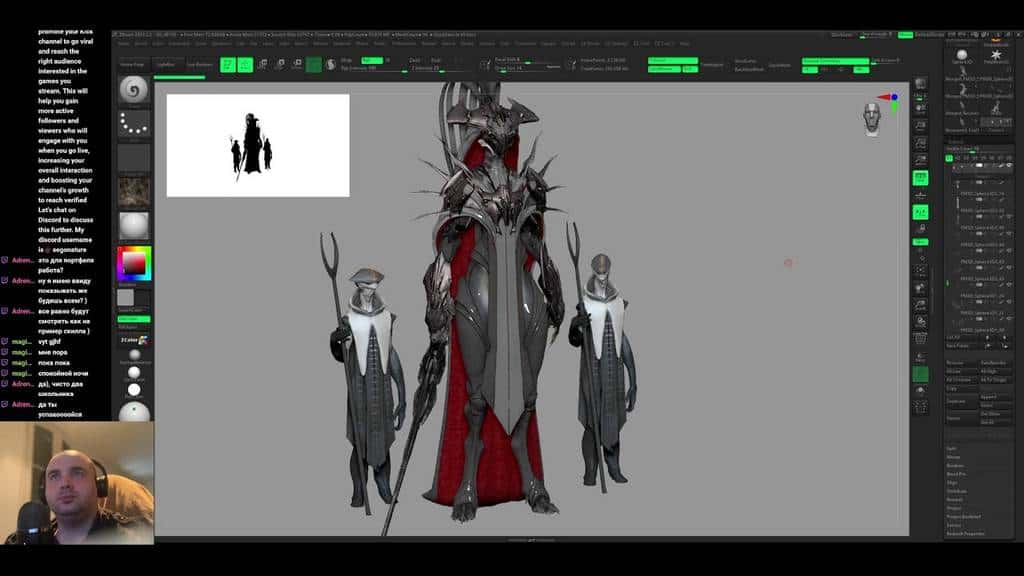The width and height of the screenshot is (1024, 576).
Task: Click the ZColor icon on the left shelf
Action: [x=134, y=340]
